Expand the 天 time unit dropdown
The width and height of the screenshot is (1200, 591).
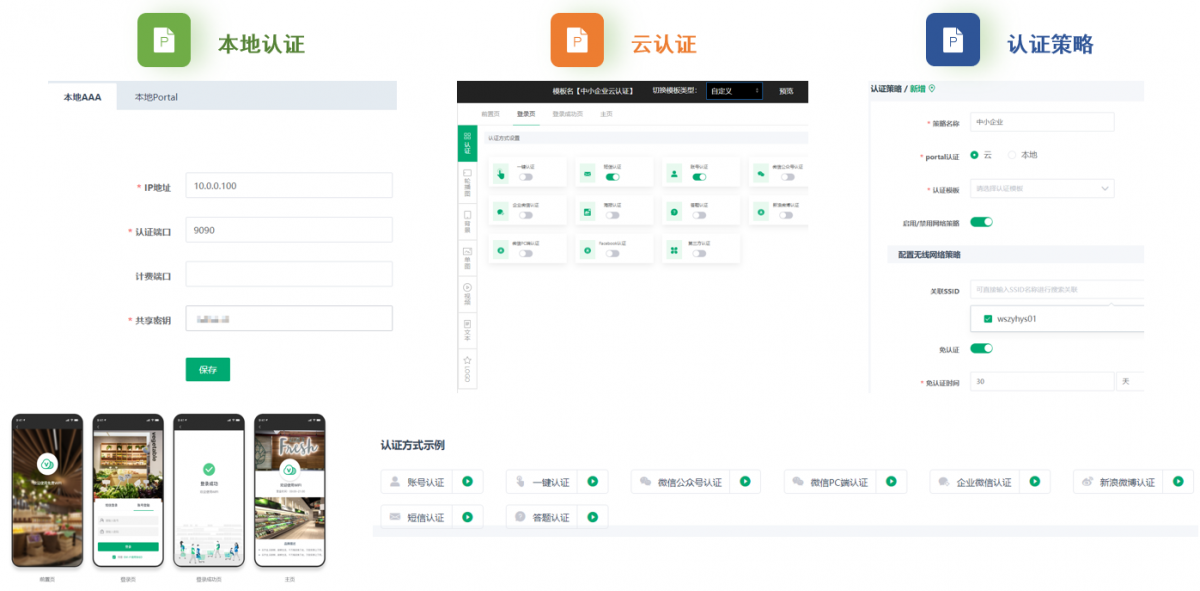1130,382
